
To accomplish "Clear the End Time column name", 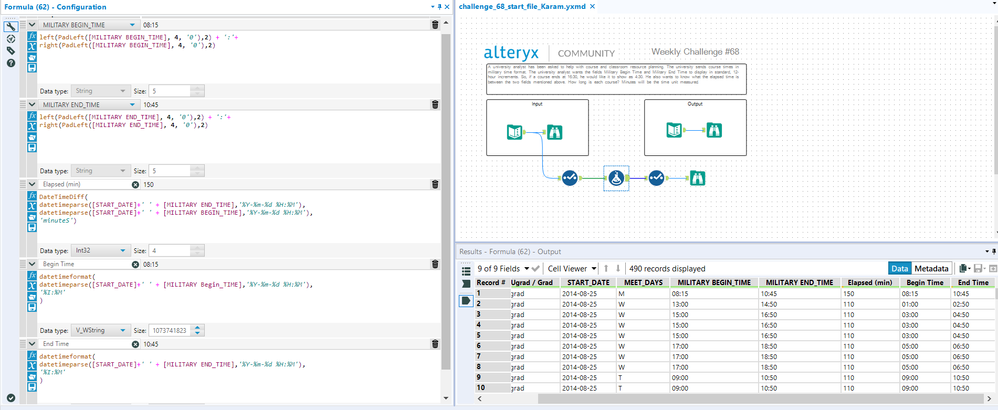I will (135, 343).
